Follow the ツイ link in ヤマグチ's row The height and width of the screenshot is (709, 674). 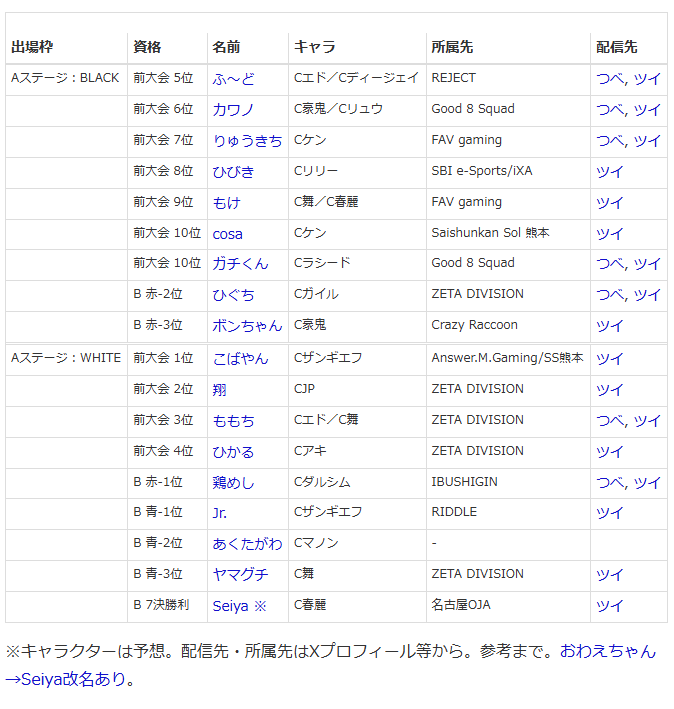[x=609, y=575]
